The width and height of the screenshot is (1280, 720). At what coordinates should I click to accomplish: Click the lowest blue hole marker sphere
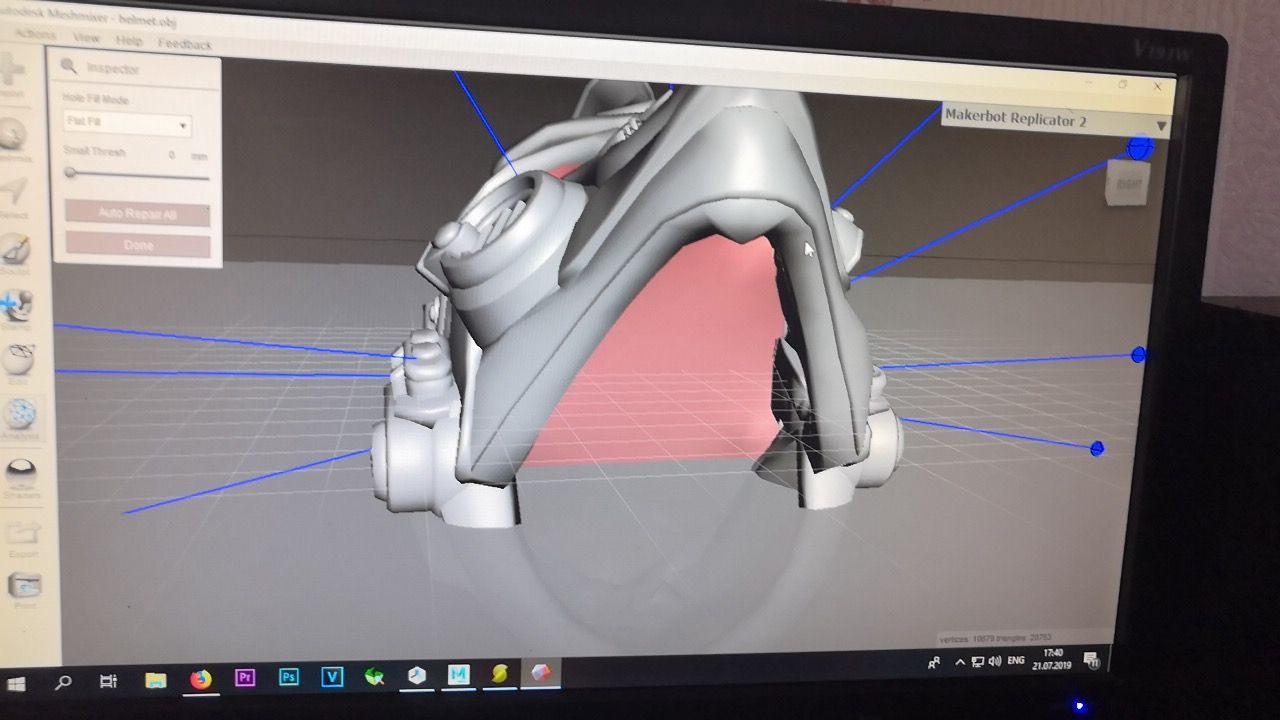pos(1097,448)
